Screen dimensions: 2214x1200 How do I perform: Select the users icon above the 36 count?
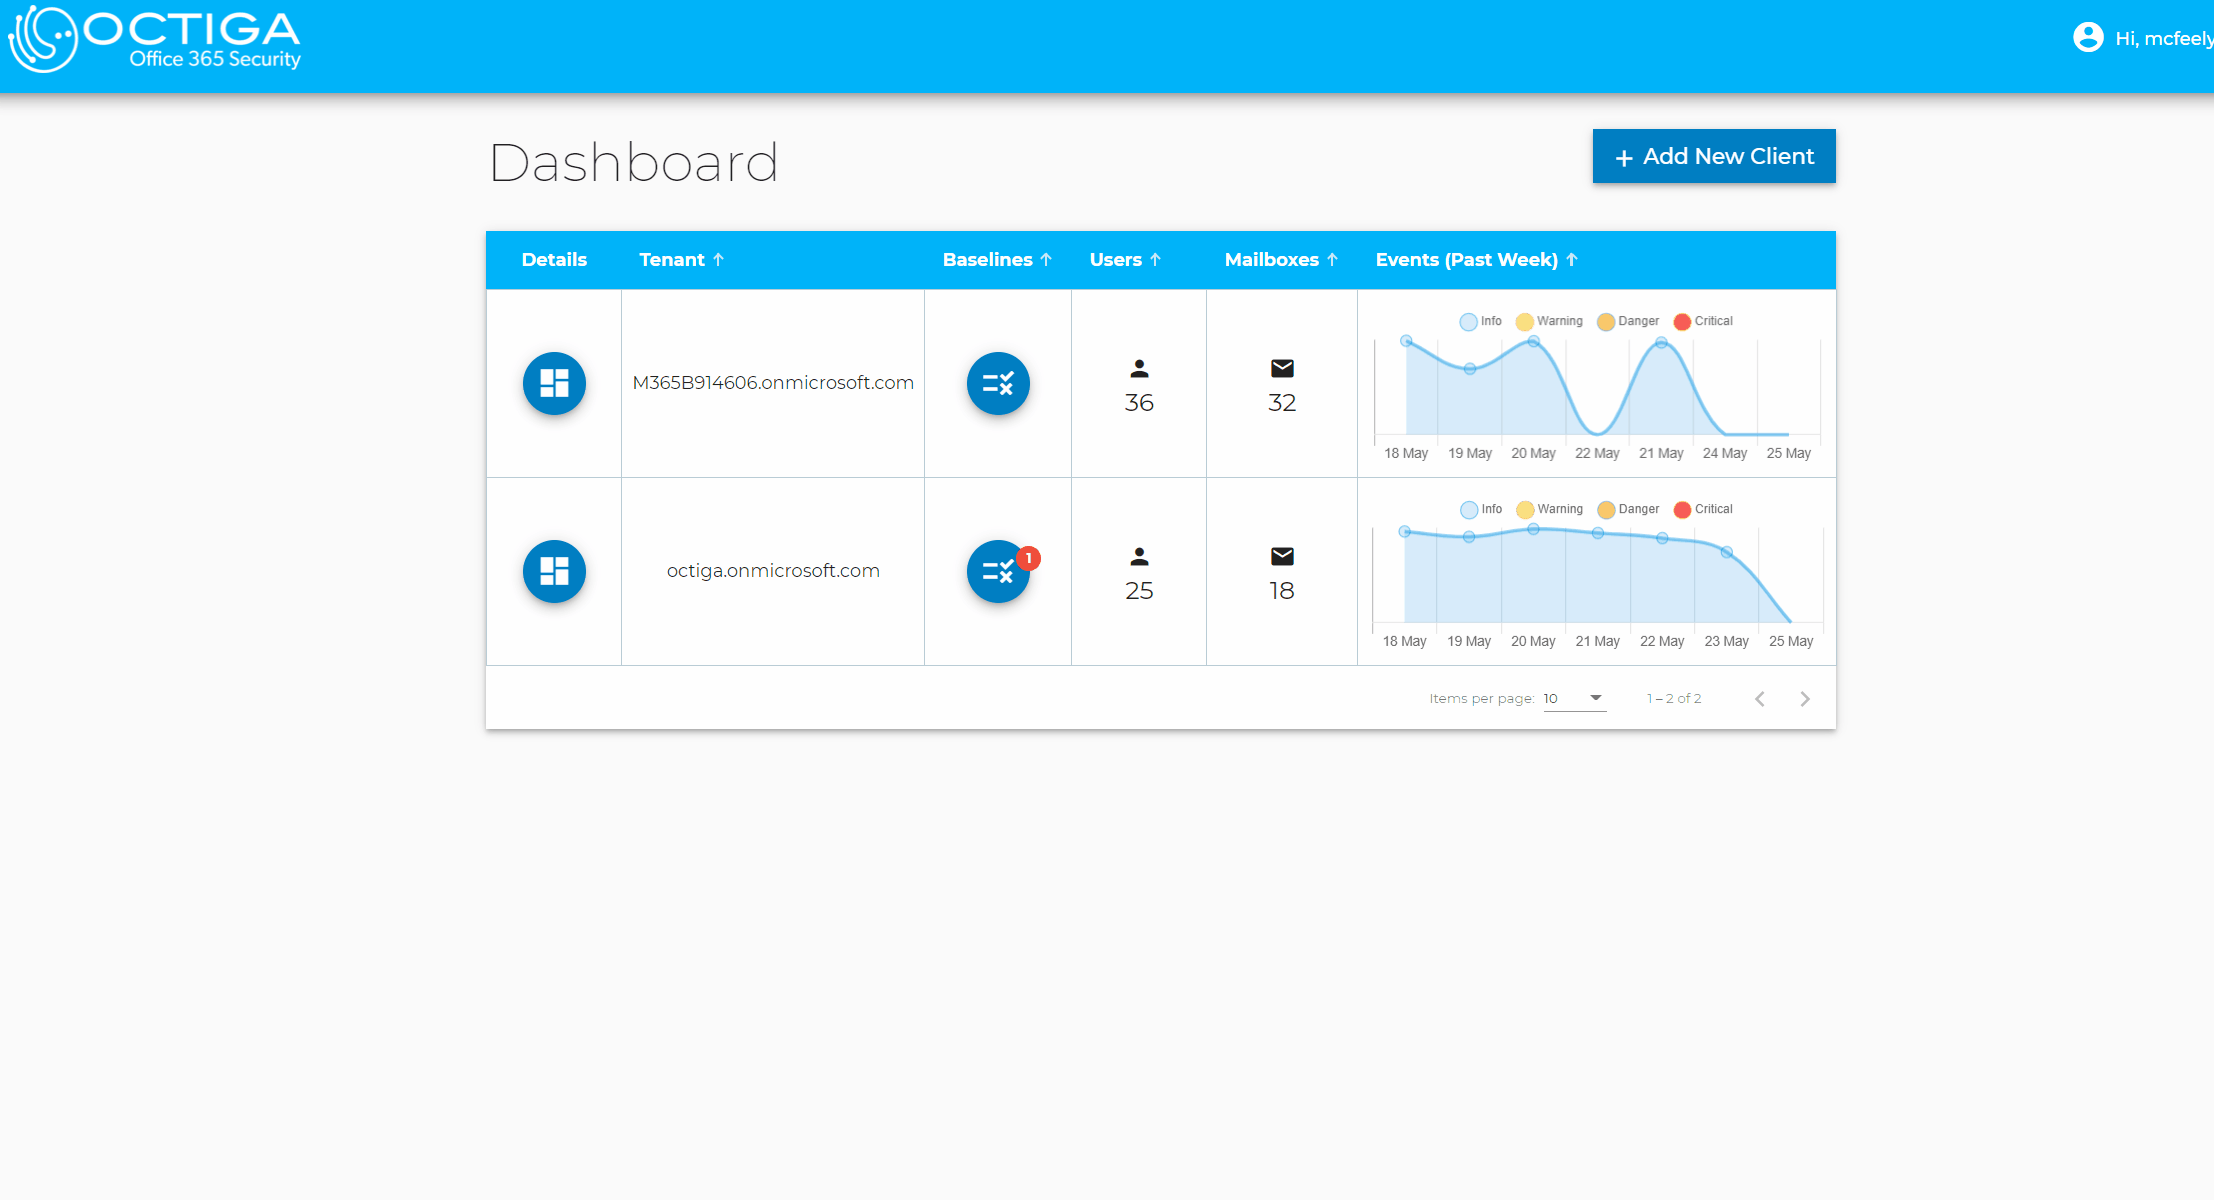tap(1139, 368)
